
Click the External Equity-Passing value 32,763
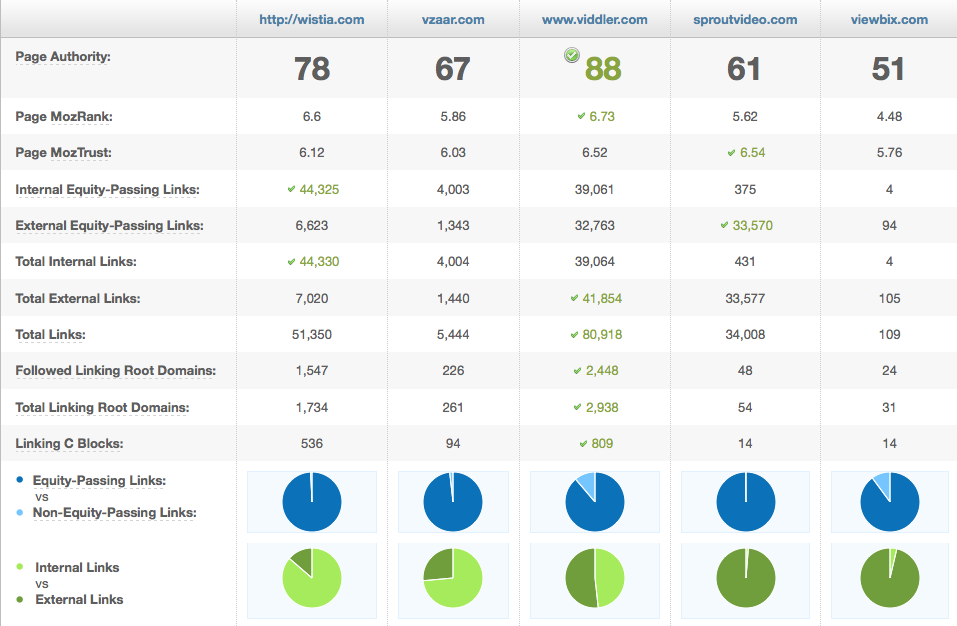[x=594, y=226]
